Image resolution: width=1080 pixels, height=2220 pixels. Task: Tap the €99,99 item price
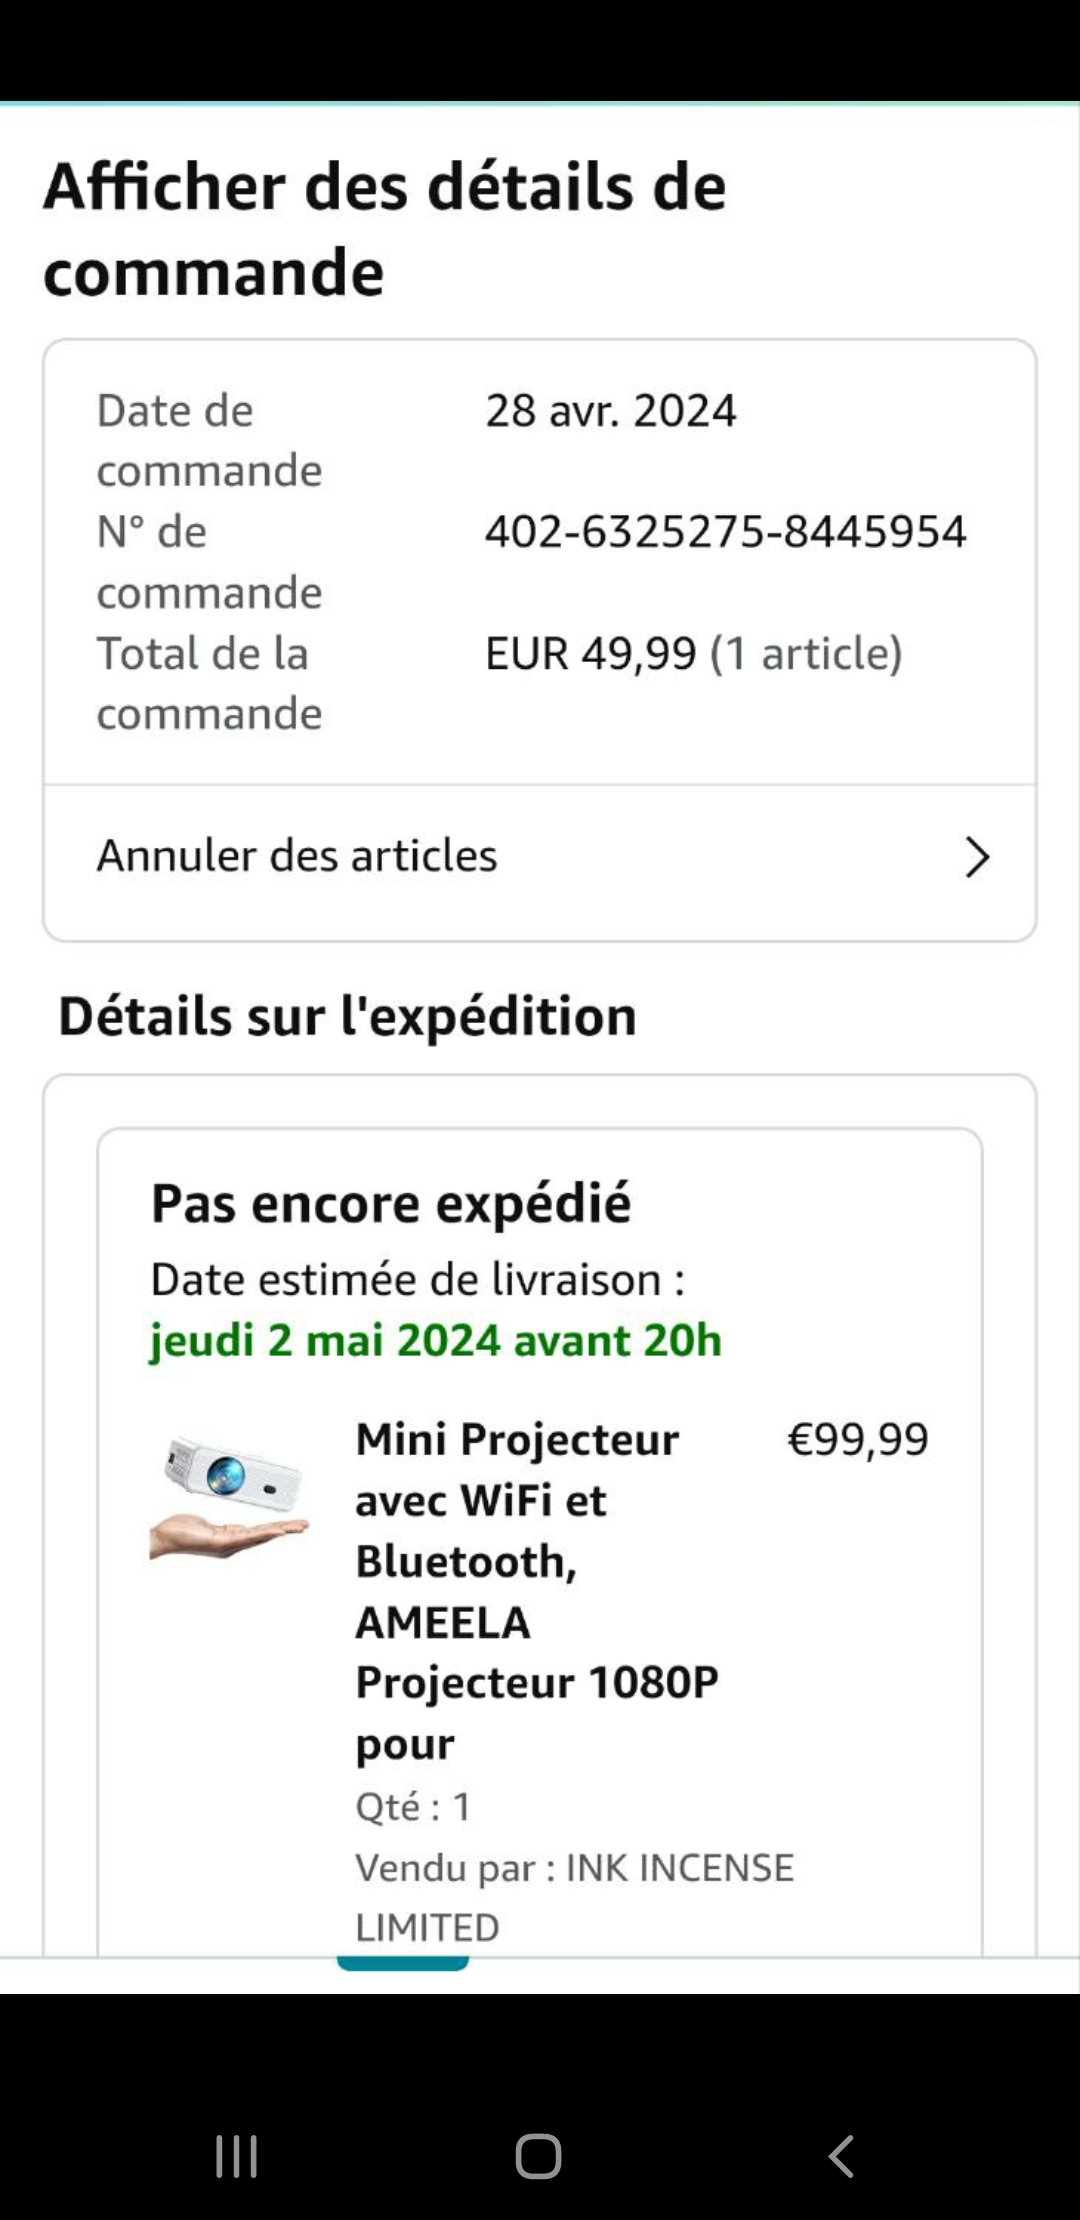pos(858,1439)
